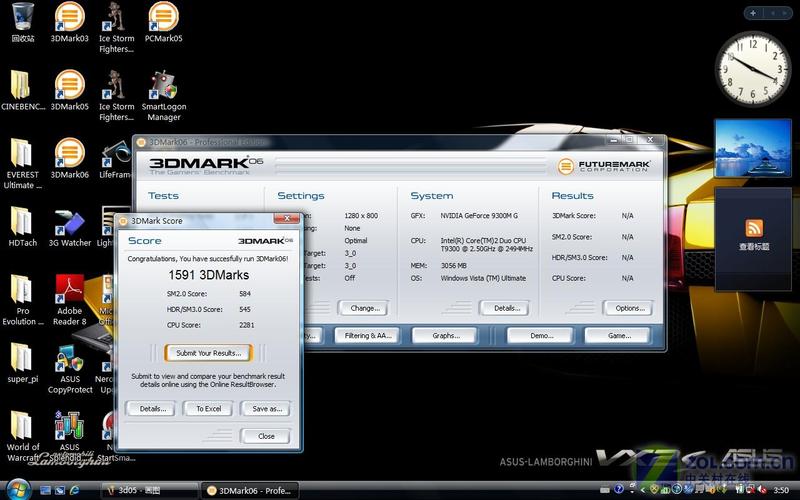Open Results Options button in 3DMark06
The image size is (800, 500).
coord(630,308)
